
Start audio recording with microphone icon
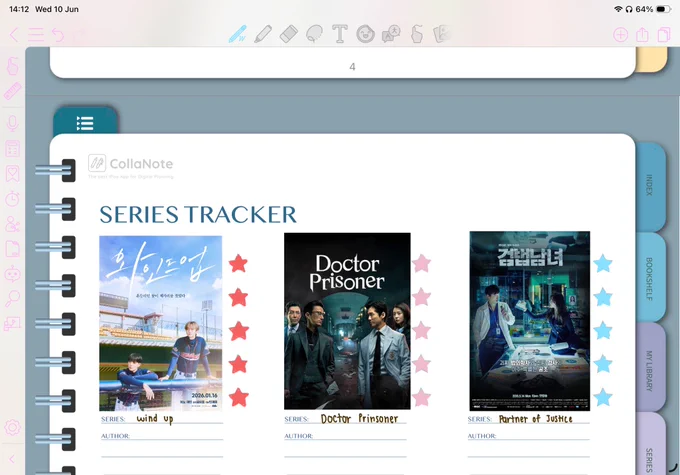pos(13,124)
